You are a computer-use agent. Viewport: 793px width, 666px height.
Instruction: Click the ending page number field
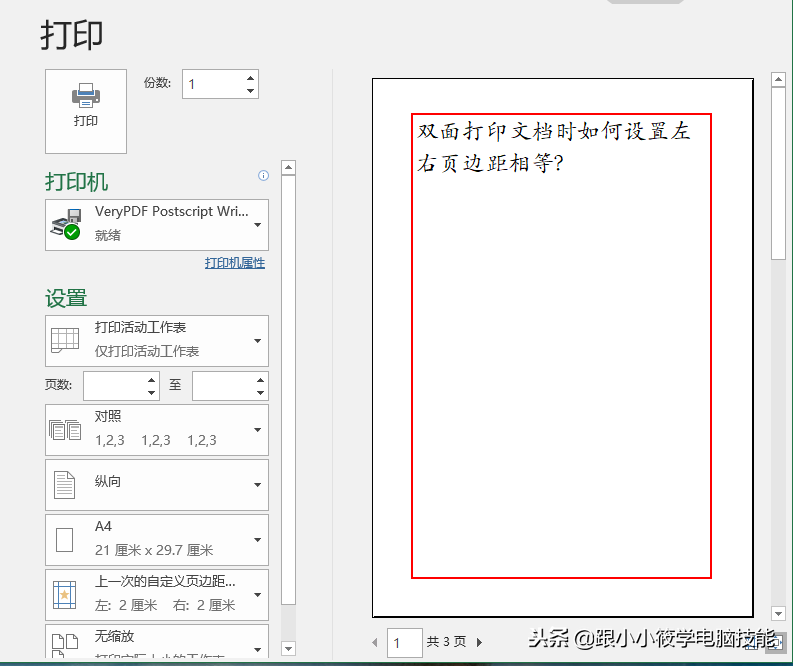point(222,386)
